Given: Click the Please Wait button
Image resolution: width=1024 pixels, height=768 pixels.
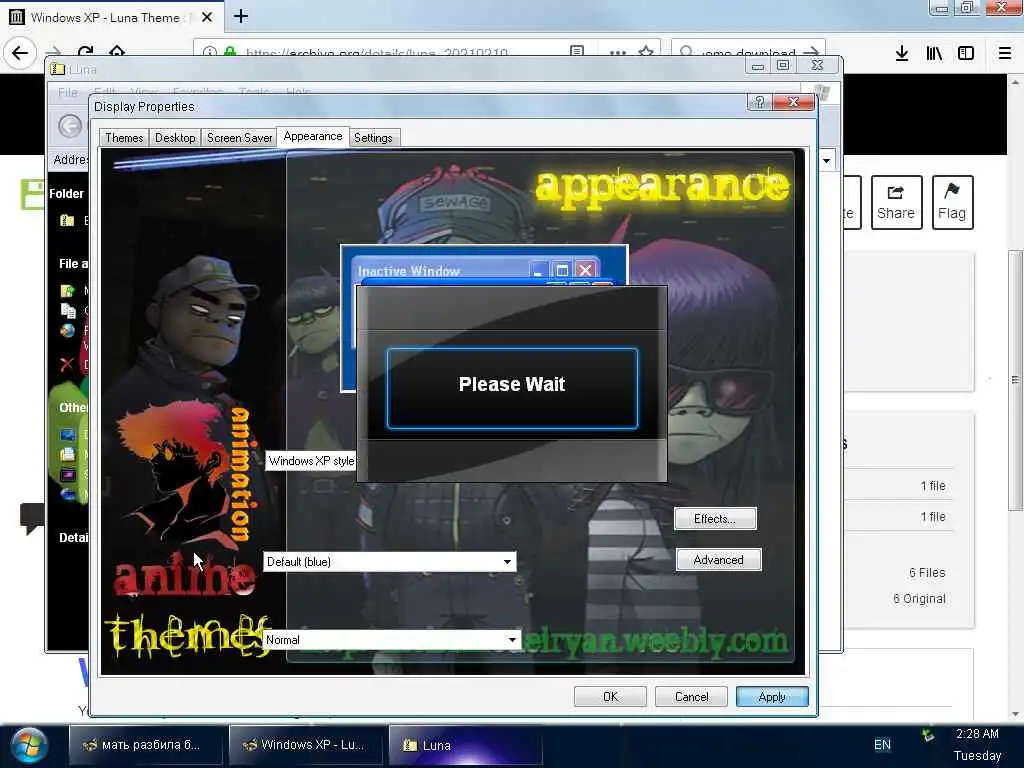Looking at the screenshot, I should pos(513,388).
